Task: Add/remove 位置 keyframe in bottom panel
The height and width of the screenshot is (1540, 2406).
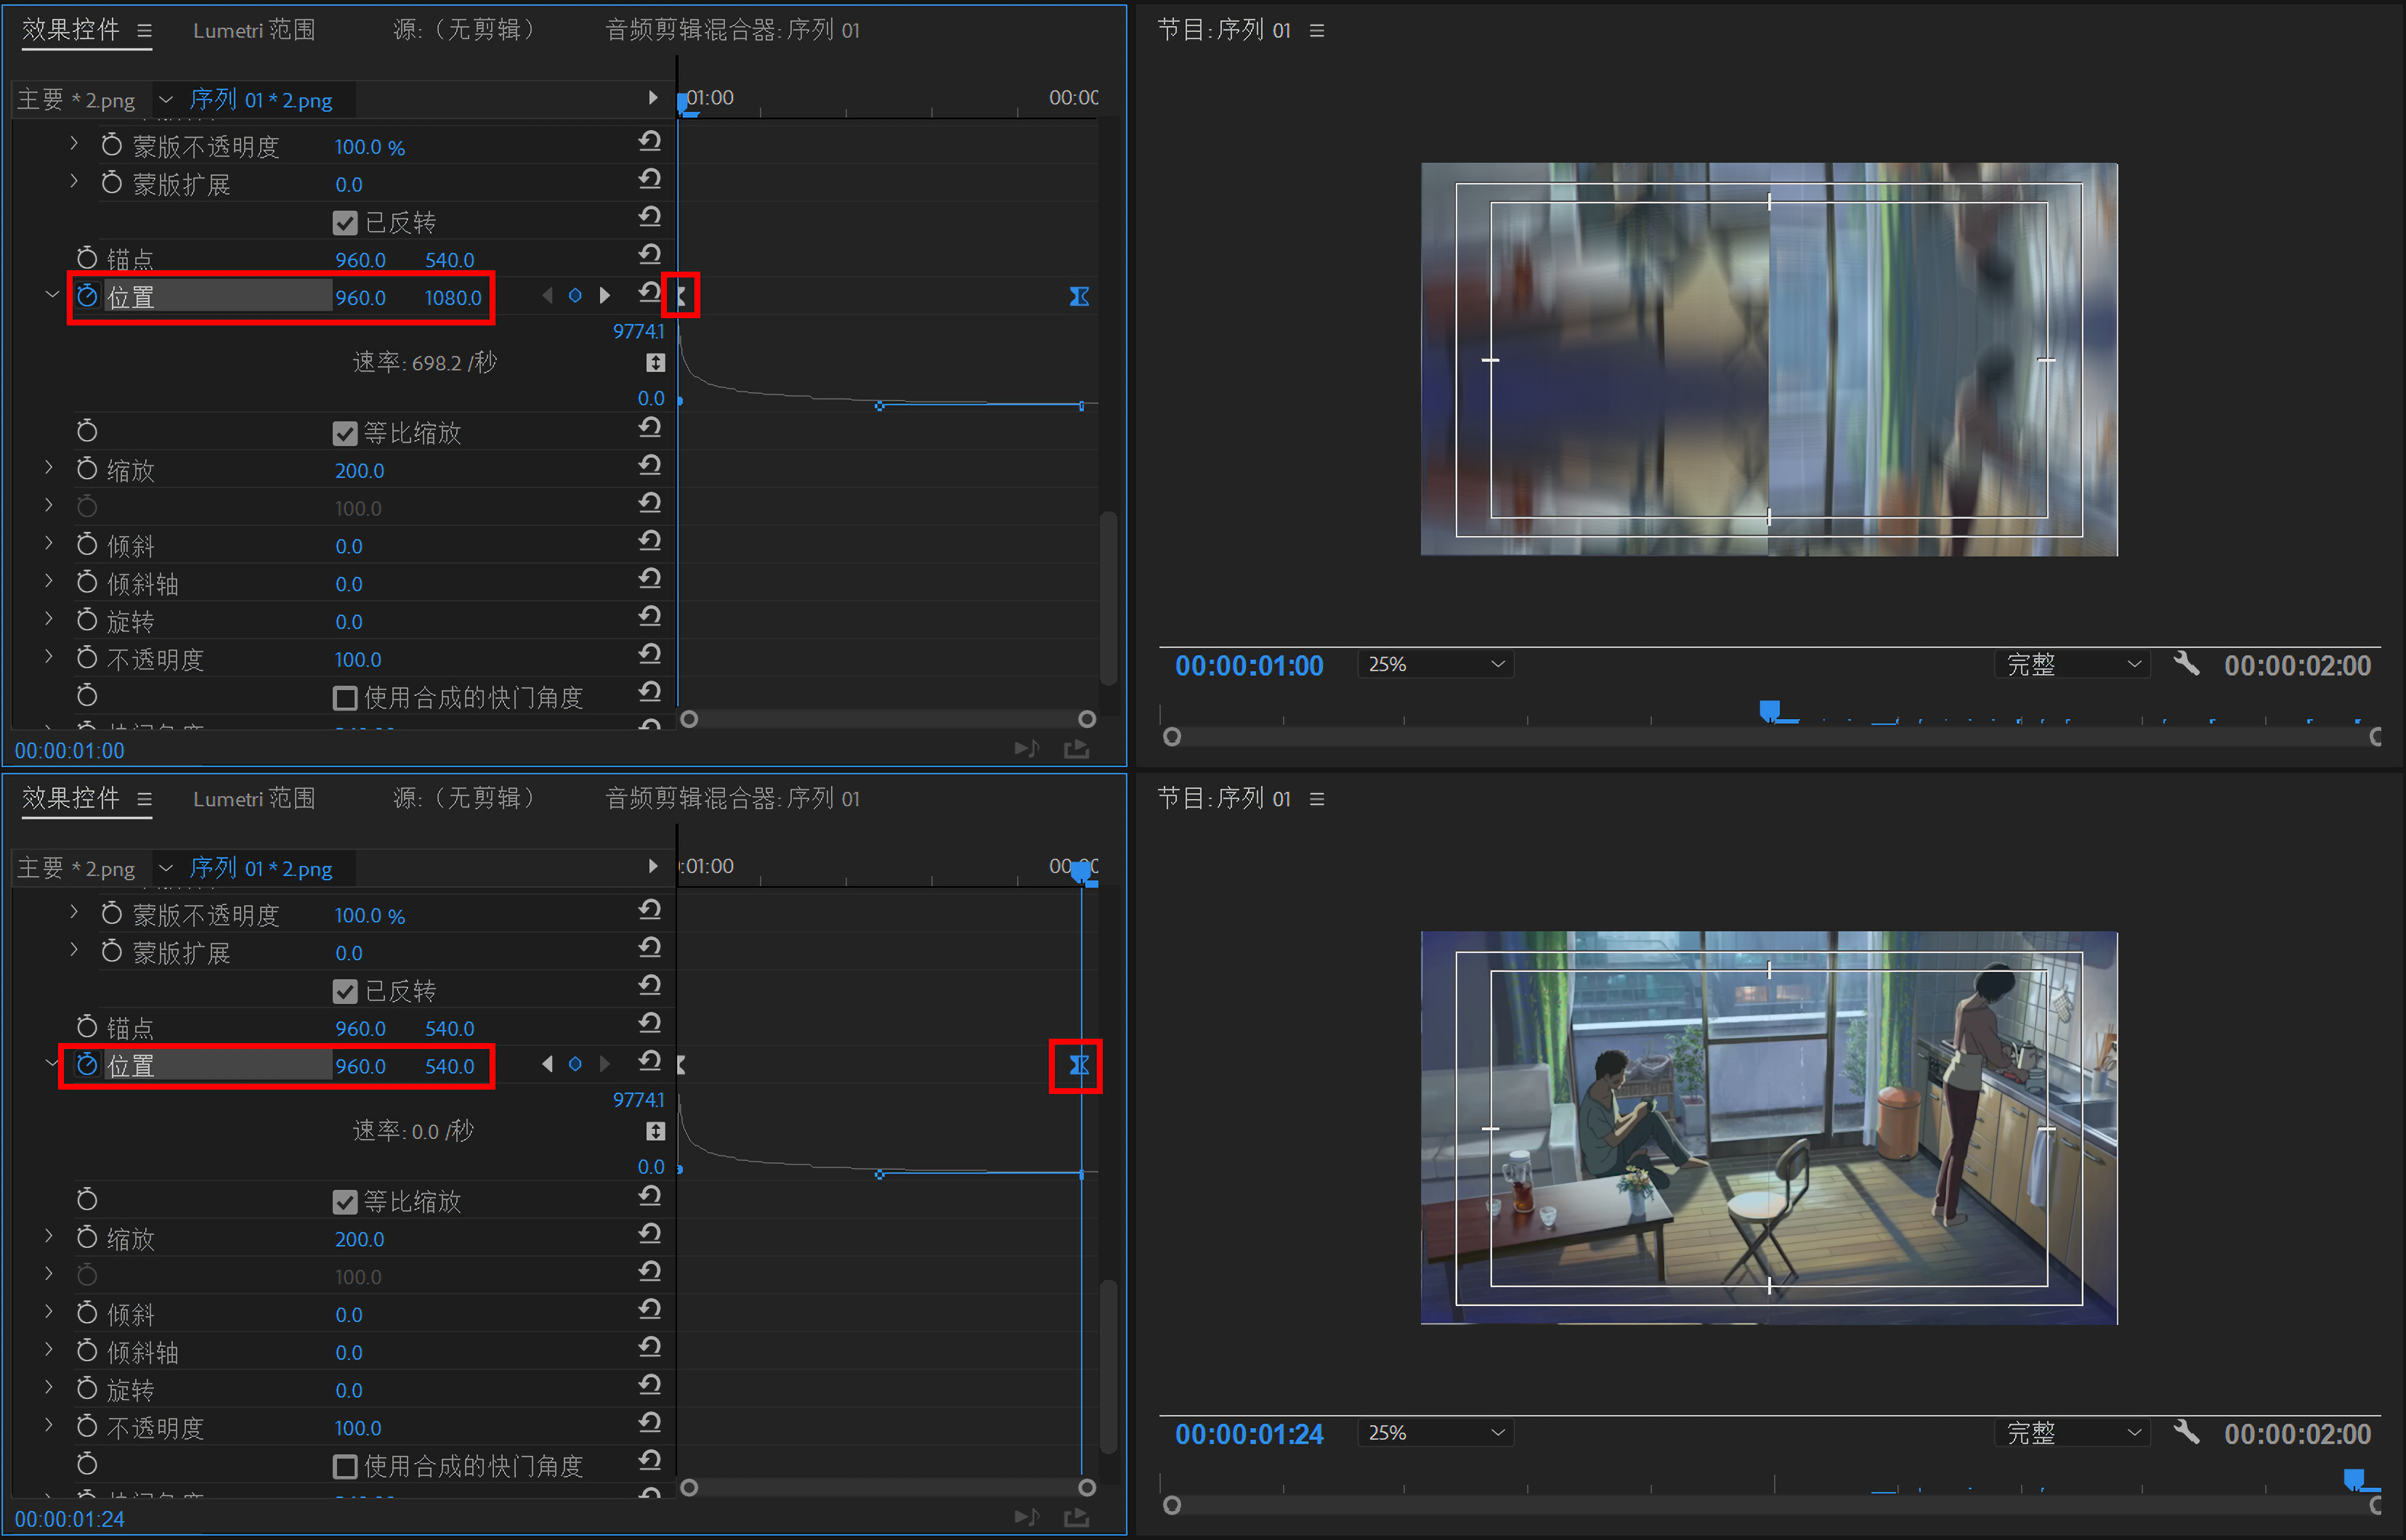Action: tap(575, 1064)
